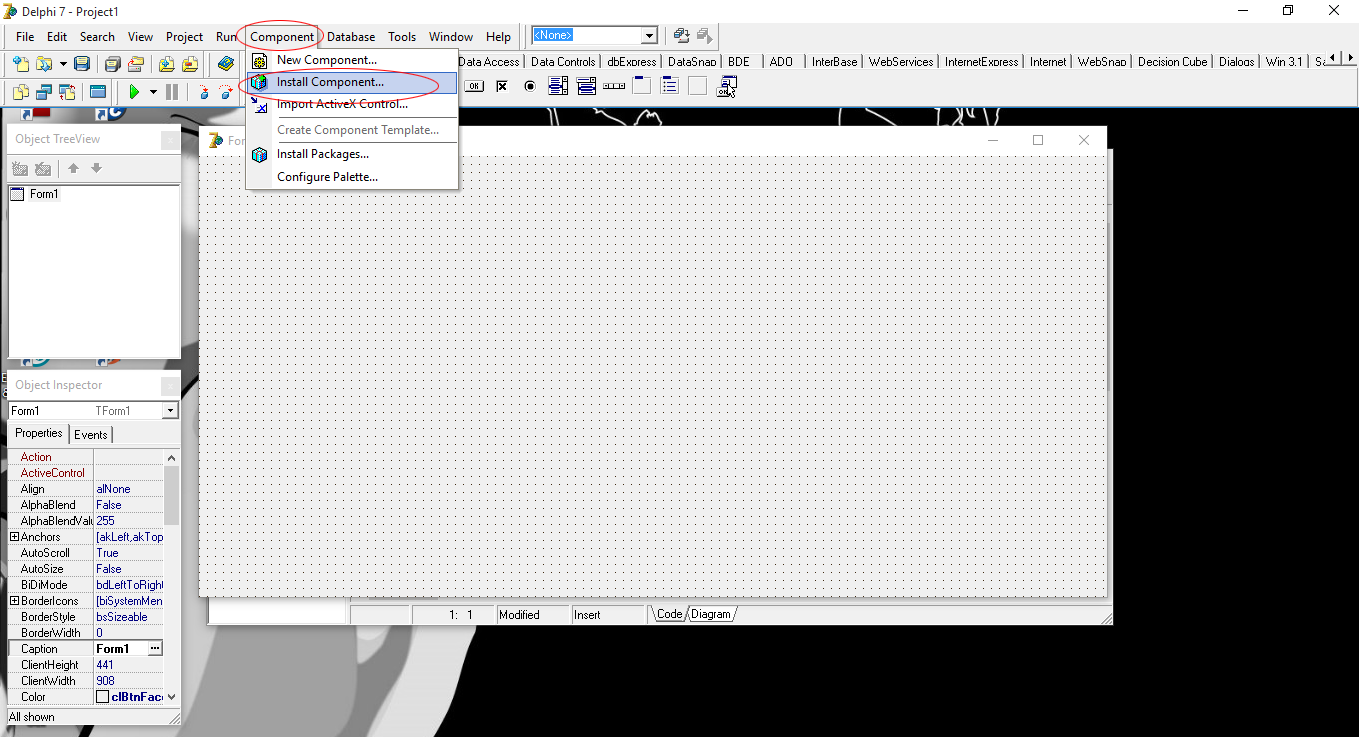The image size is (1360, 737).
Task: Click the Color property swatch
Action: 102,697
